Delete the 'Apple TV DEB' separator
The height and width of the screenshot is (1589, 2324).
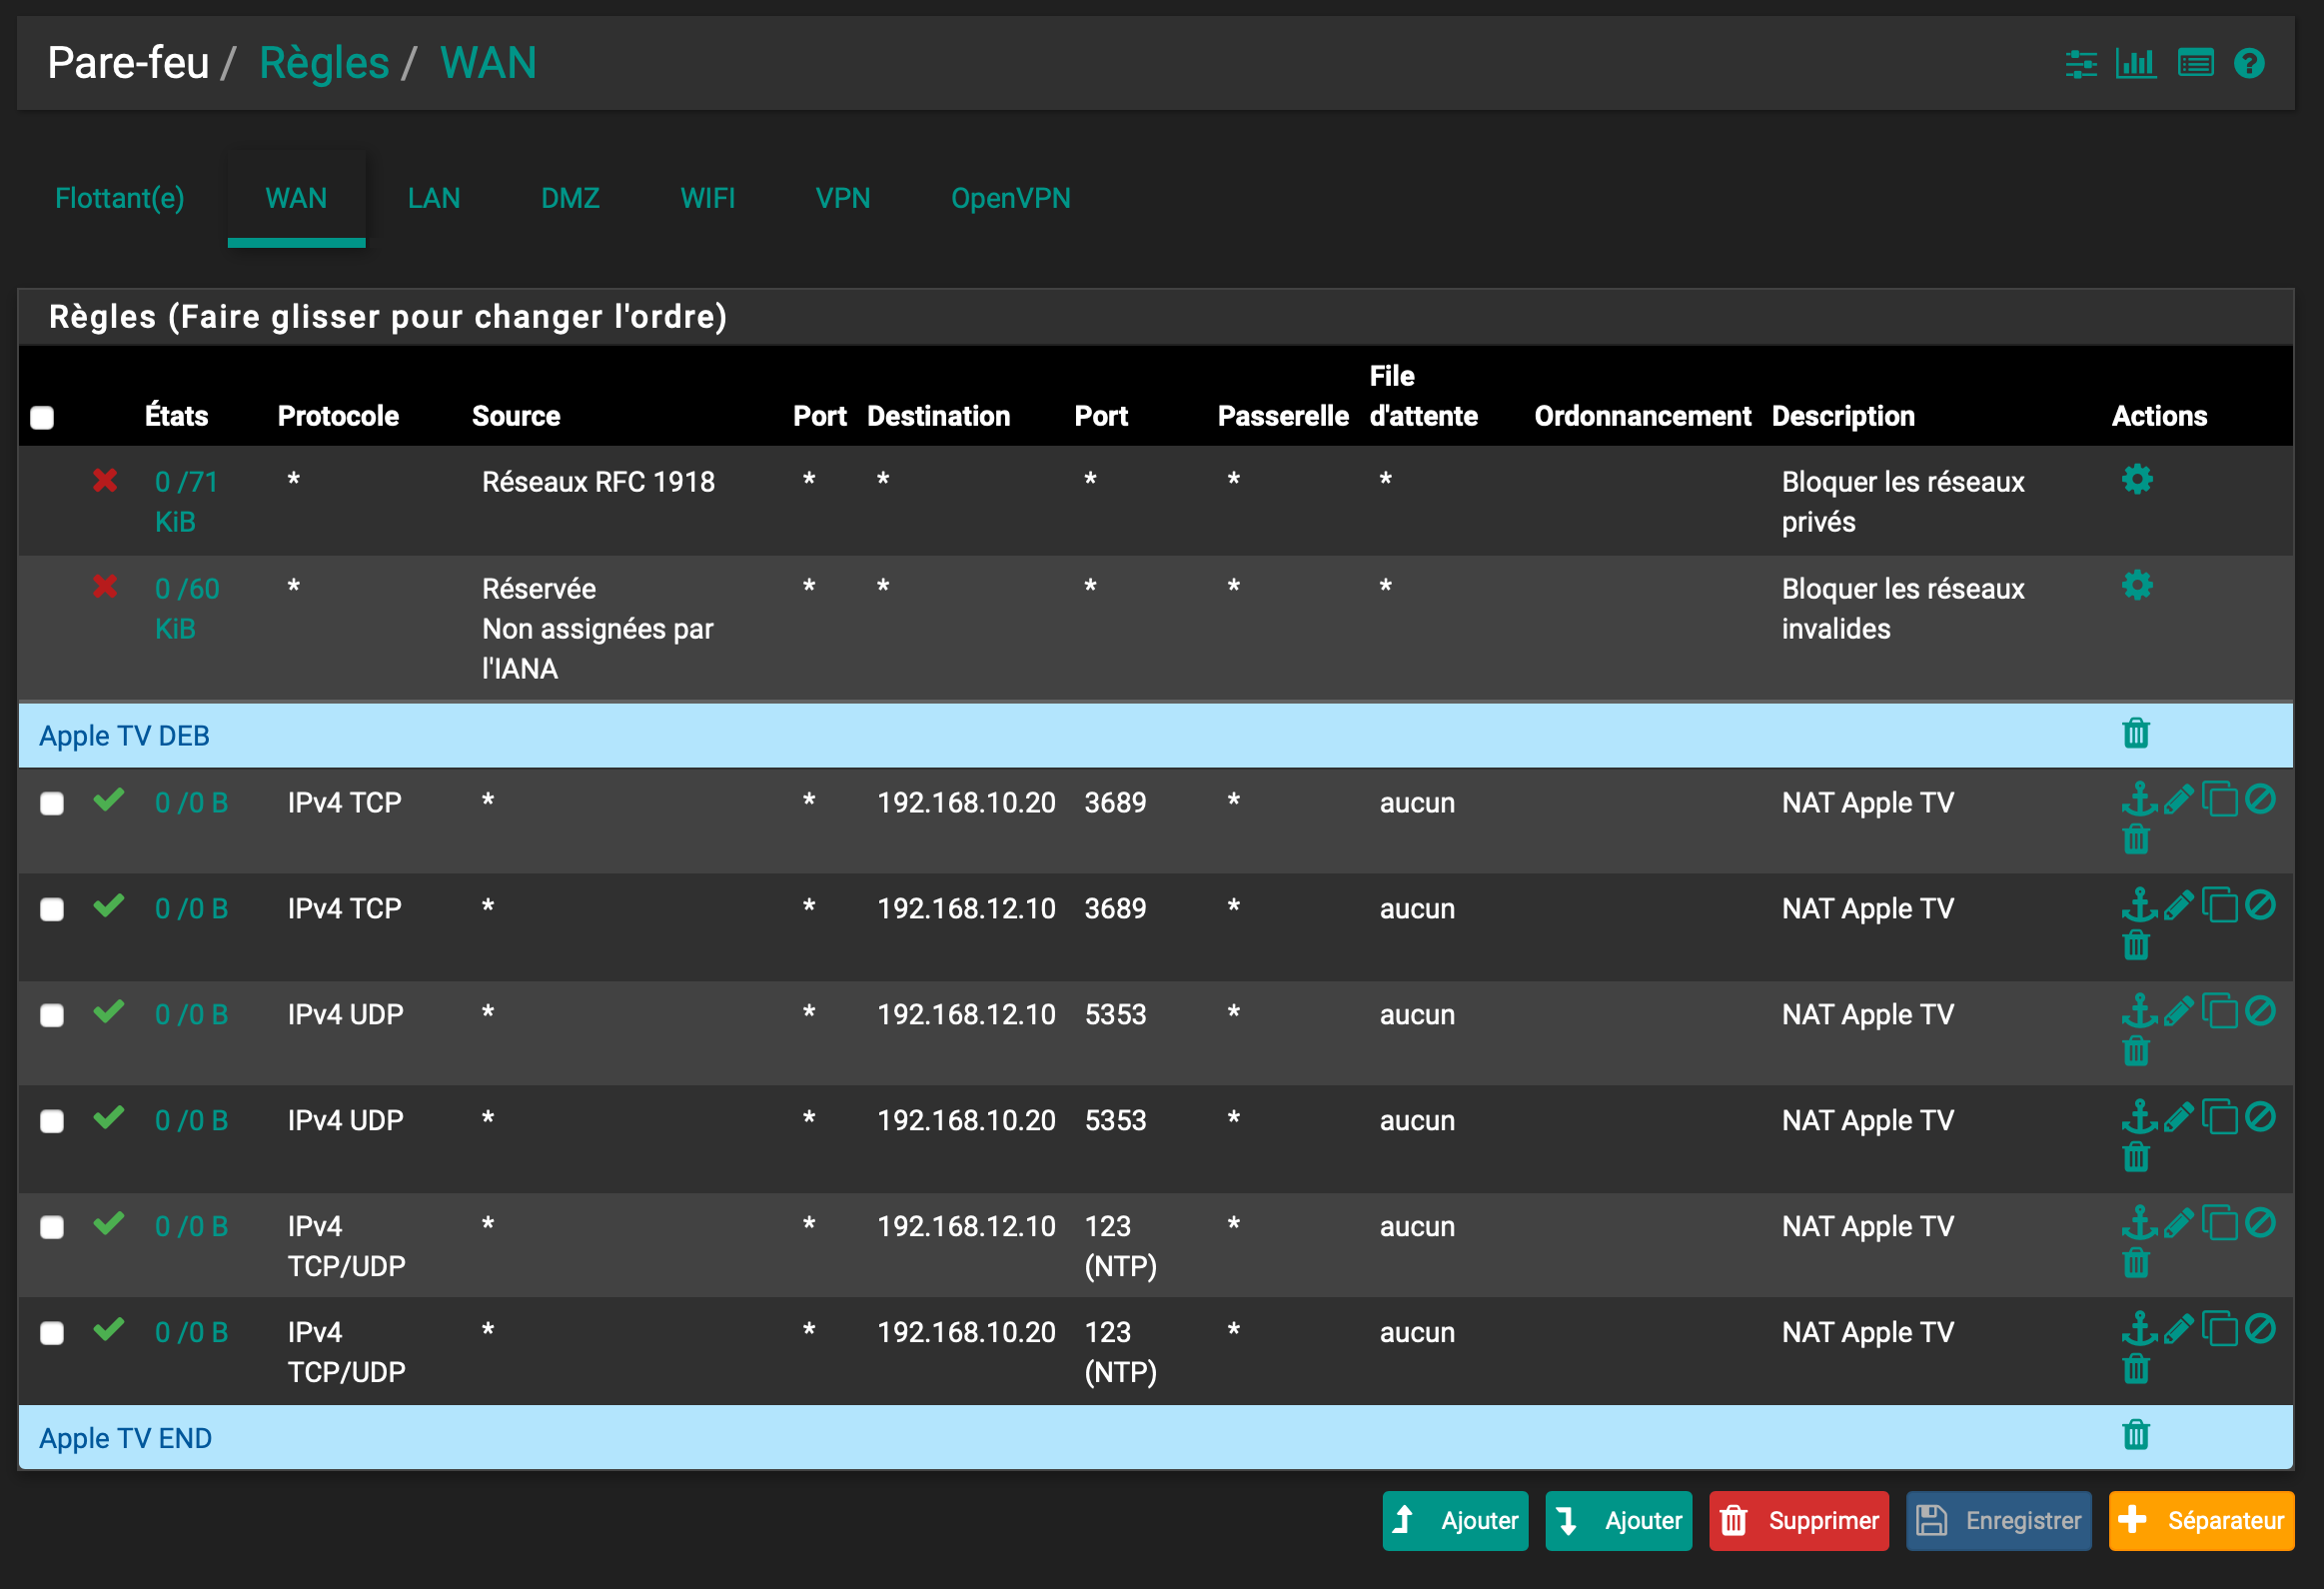coord(2136,734)
